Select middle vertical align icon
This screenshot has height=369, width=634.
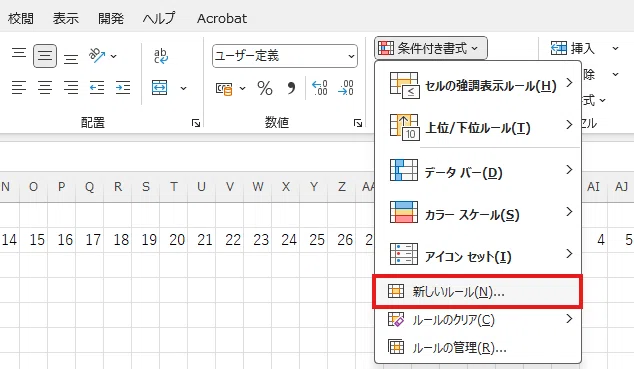[x=44, y=55]
